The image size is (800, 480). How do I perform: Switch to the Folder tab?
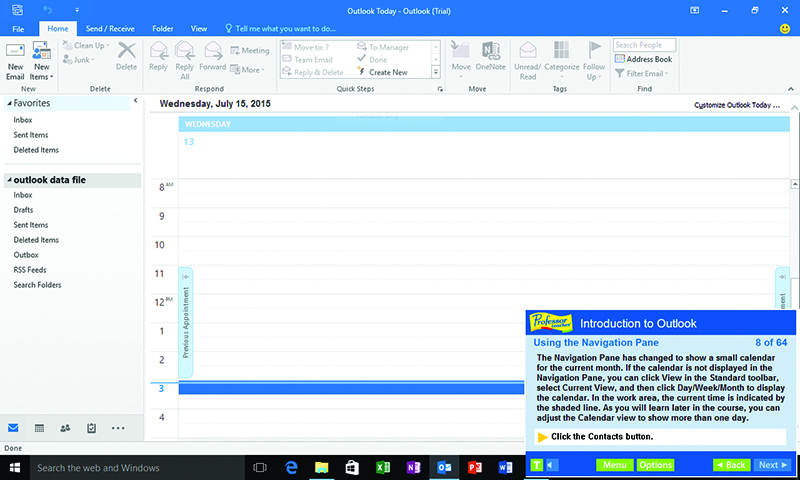[x=163, y=29]
